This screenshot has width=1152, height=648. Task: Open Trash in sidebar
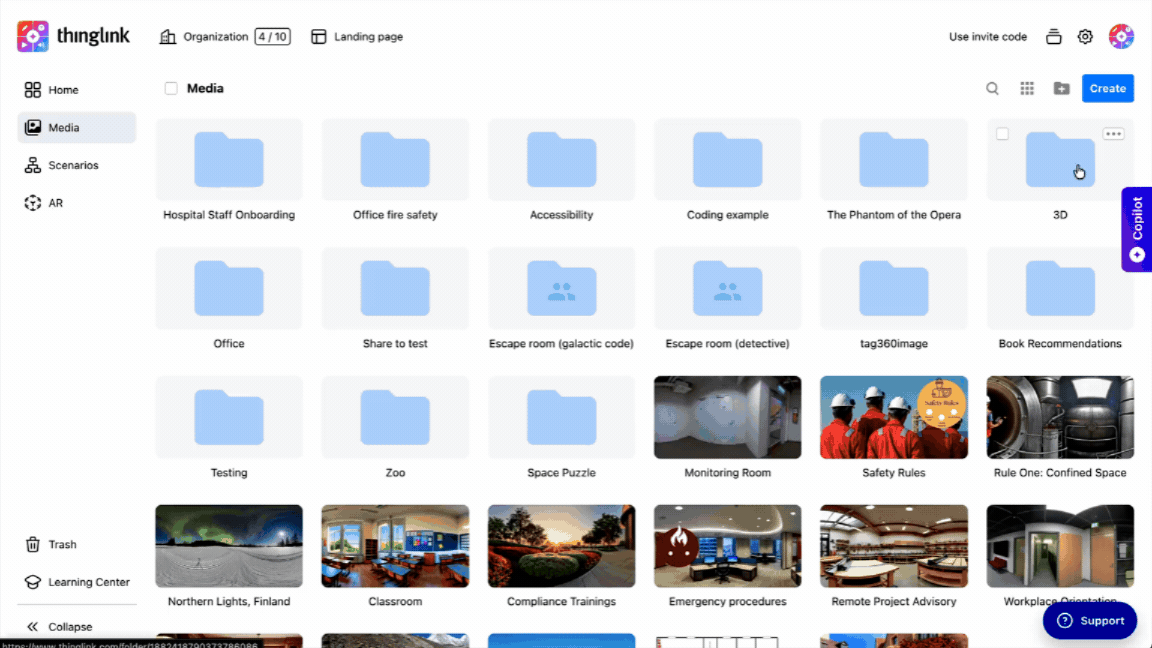point(76,544)
